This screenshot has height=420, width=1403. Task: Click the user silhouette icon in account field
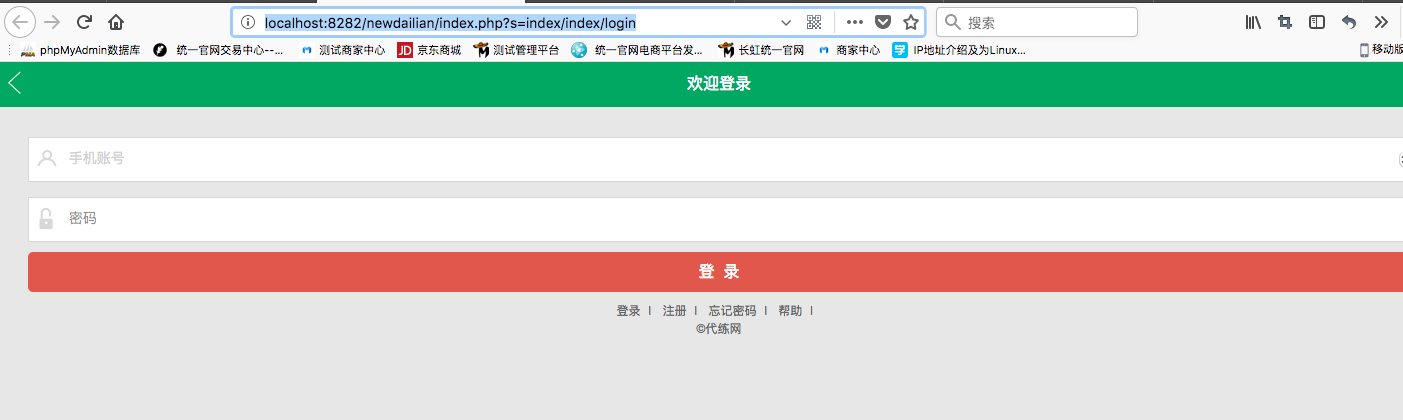[x=47, y=158]
